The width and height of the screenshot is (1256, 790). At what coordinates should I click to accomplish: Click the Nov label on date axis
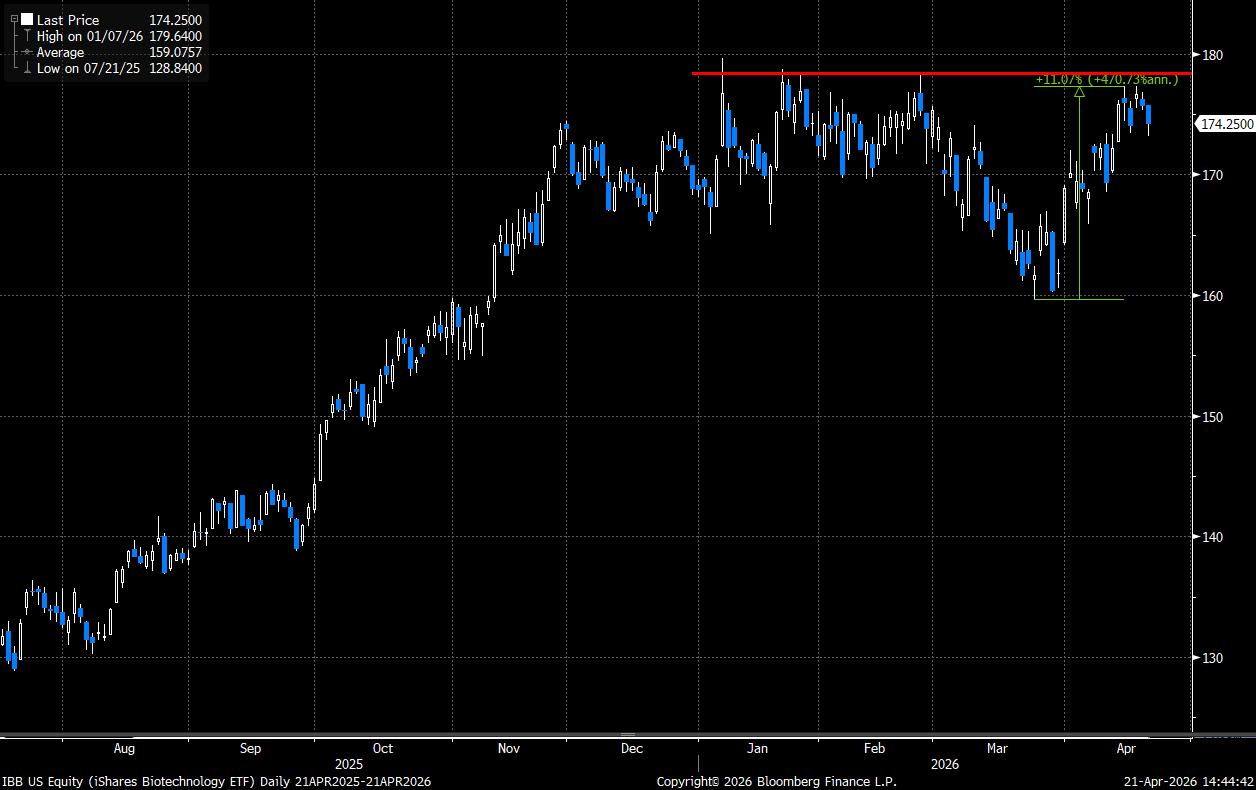(509, 748)
